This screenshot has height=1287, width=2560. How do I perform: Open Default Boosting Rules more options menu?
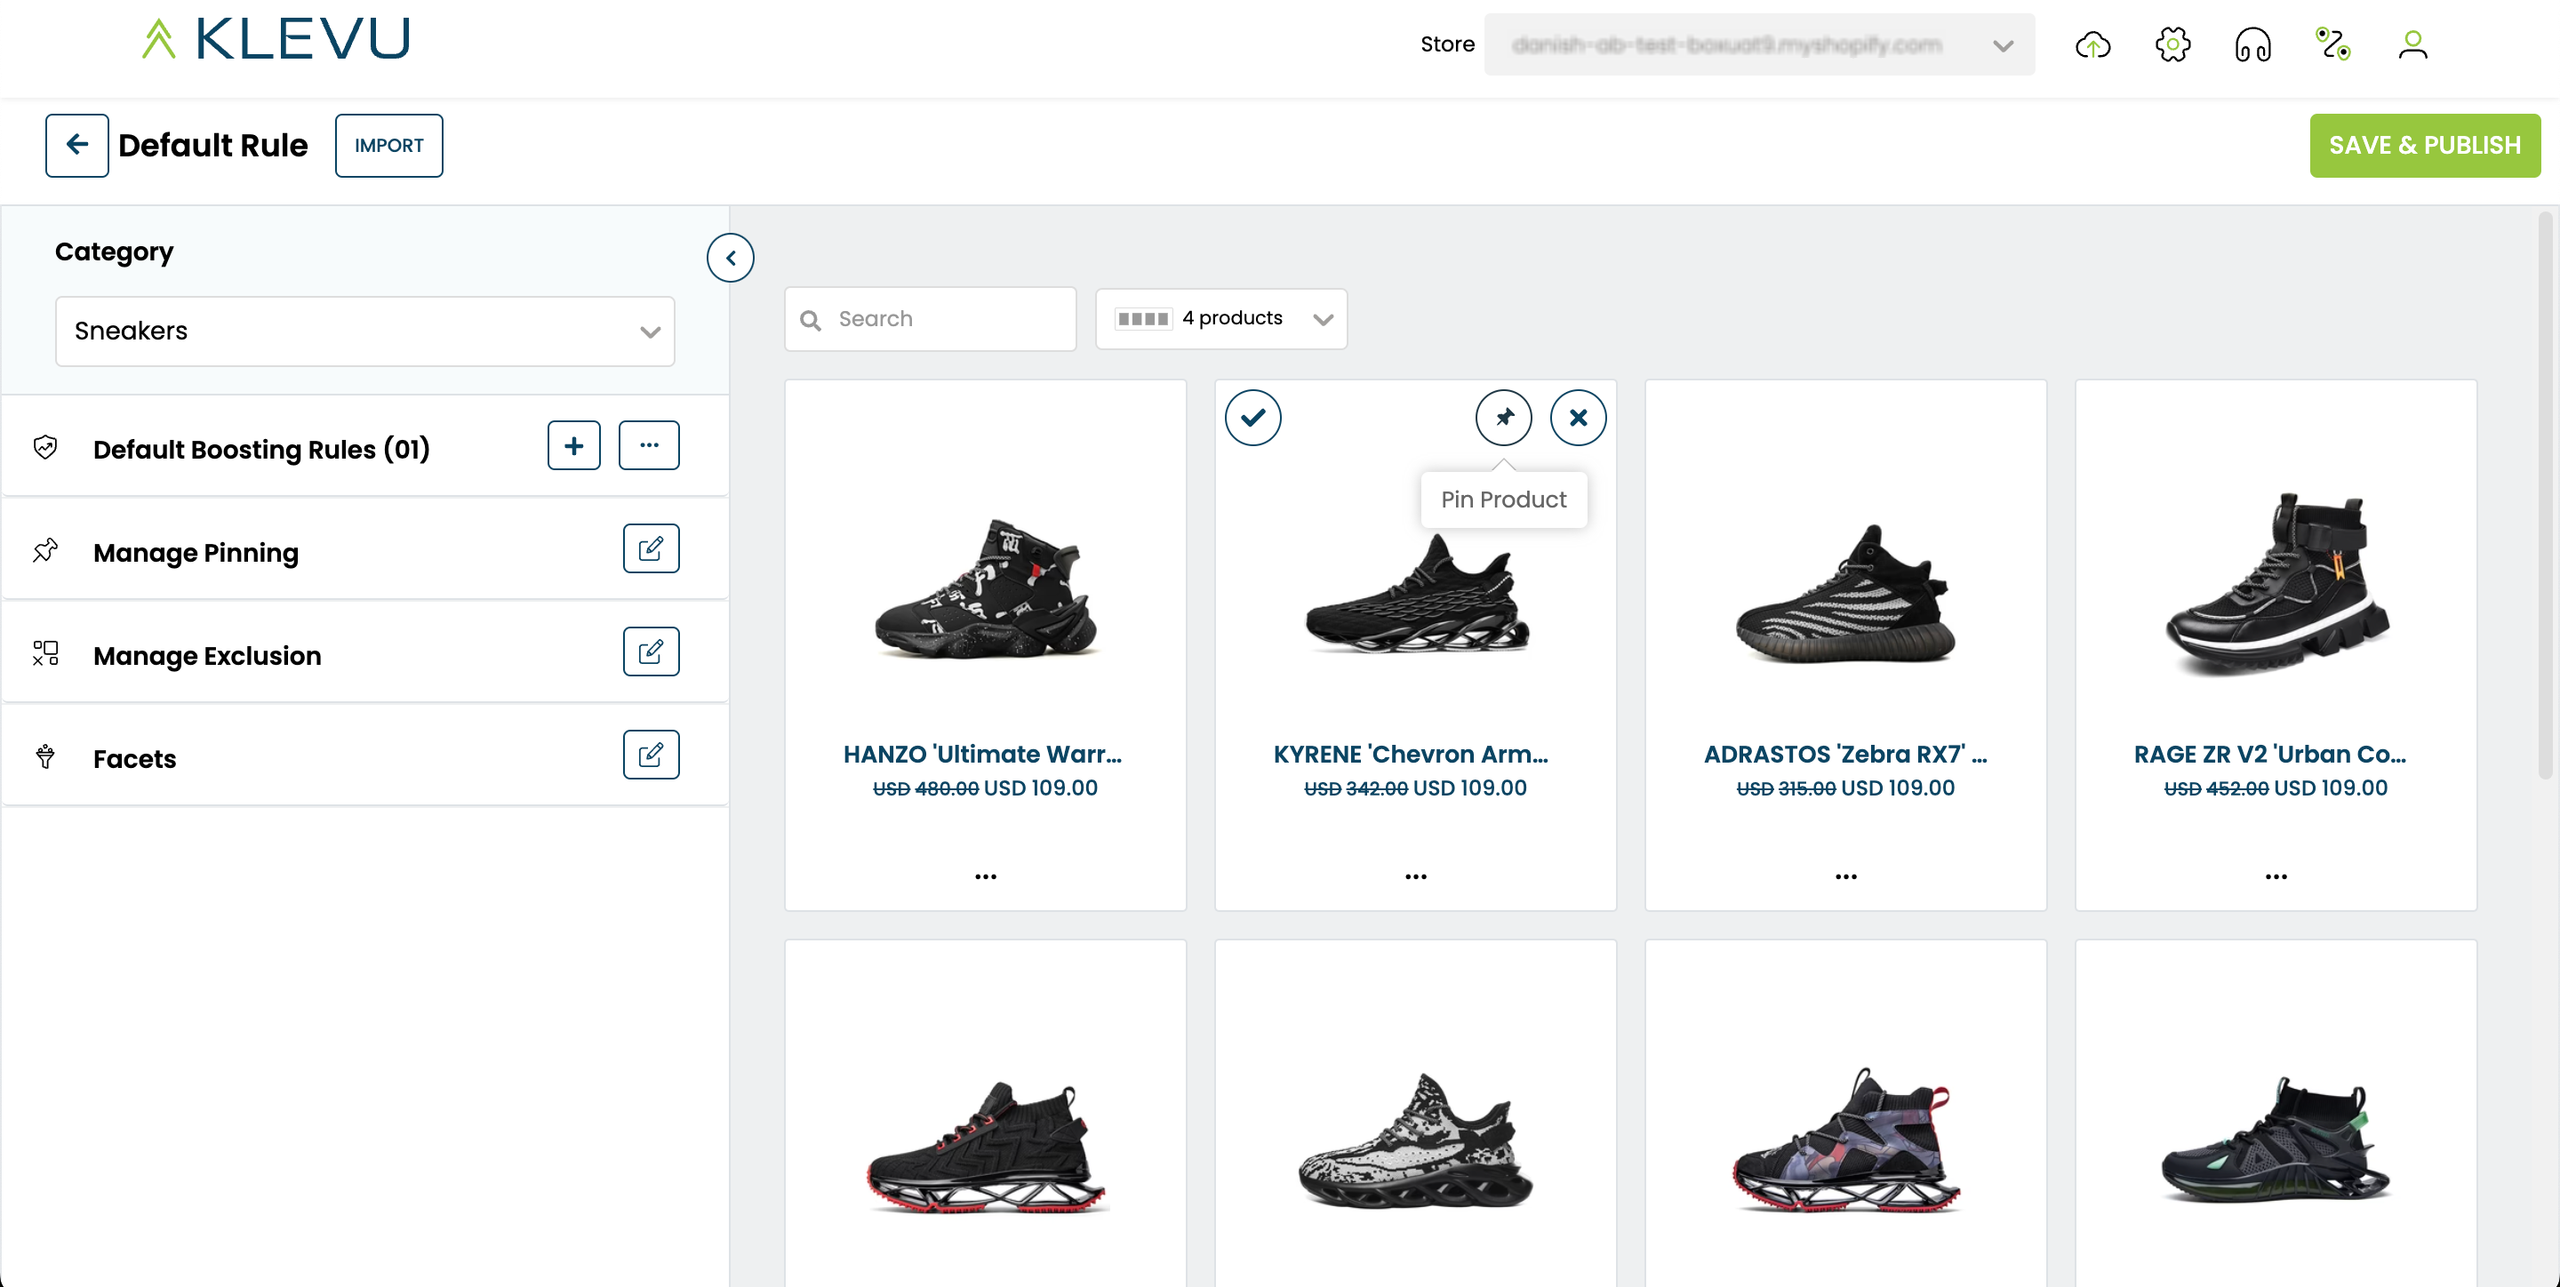pyautogui.click(x=649, y=446)
